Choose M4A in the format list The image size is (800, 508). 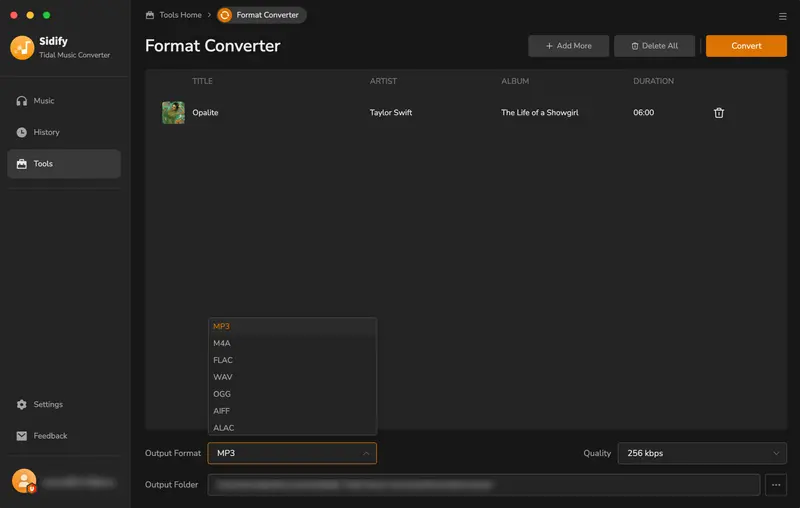tap(292, 343)
